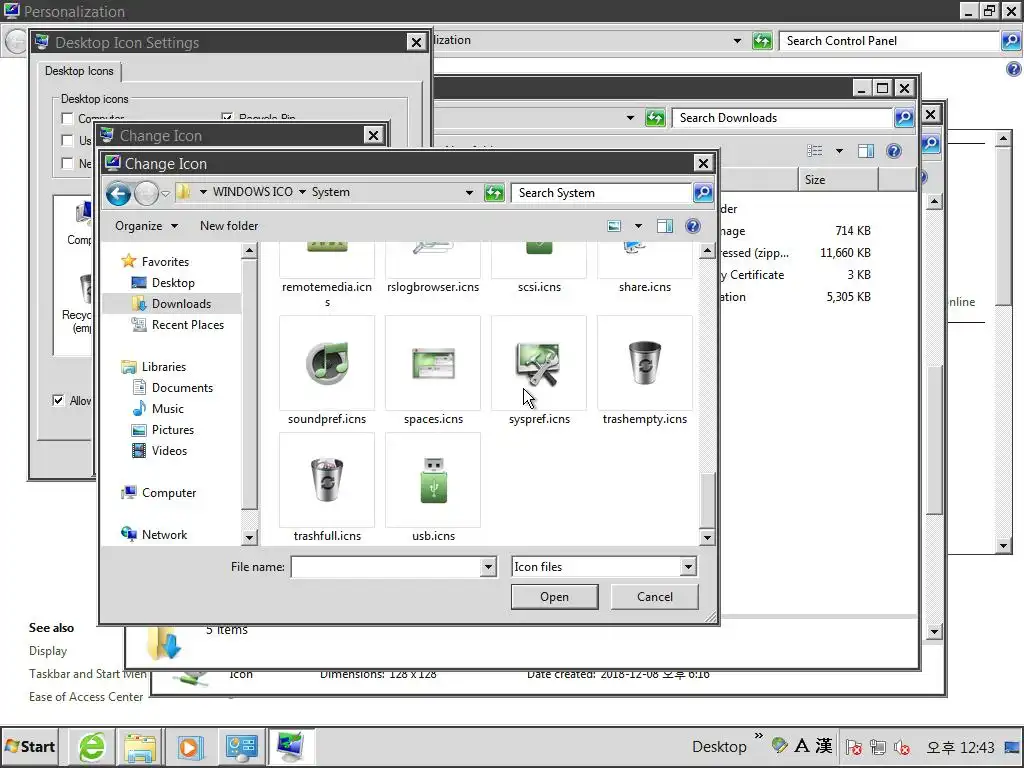
Task: Open the Icon files type dropdown
Action: click(x=688, y=567)
